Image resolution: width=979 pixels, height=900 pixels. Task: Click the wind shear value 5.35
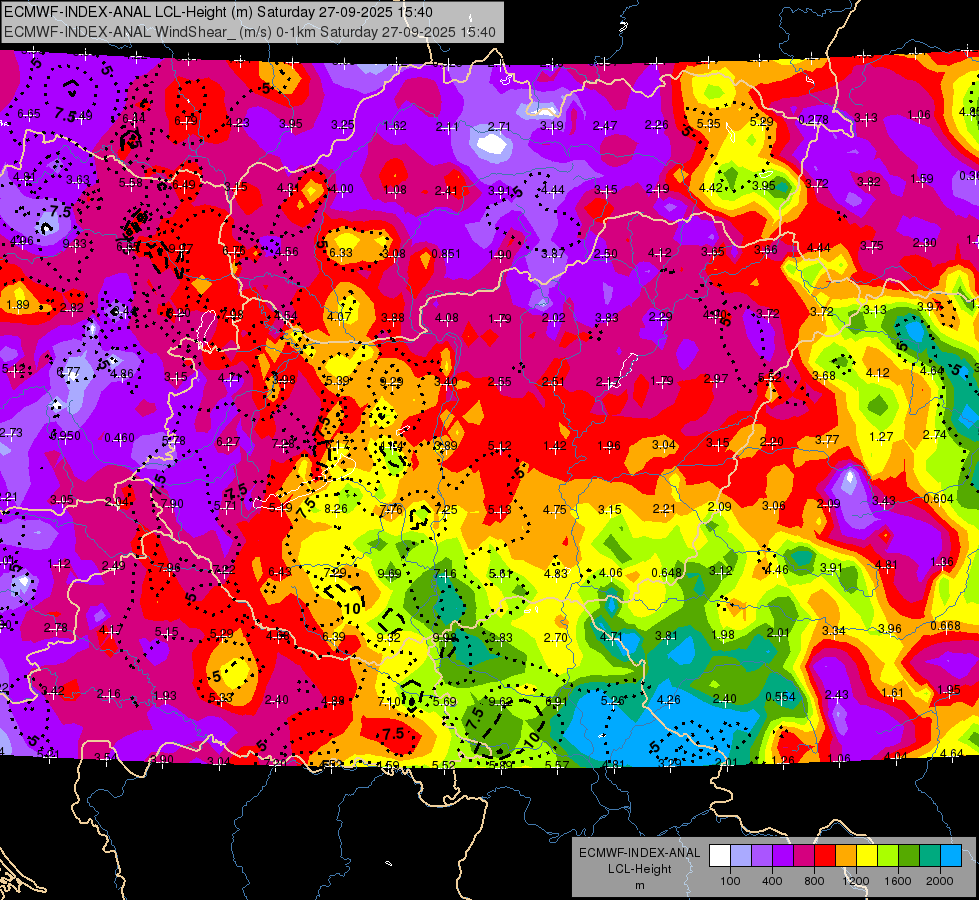click(709, 124)
